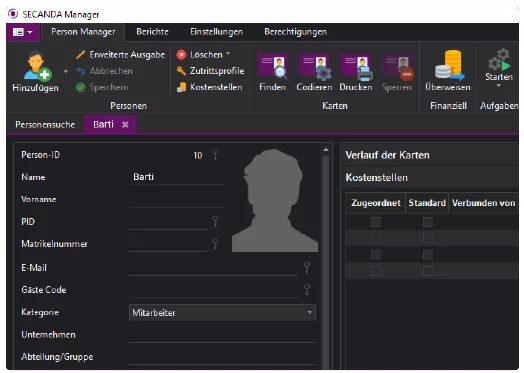Open Kostenstellen in the Personen ribbon group

click(x=210, y=87)
